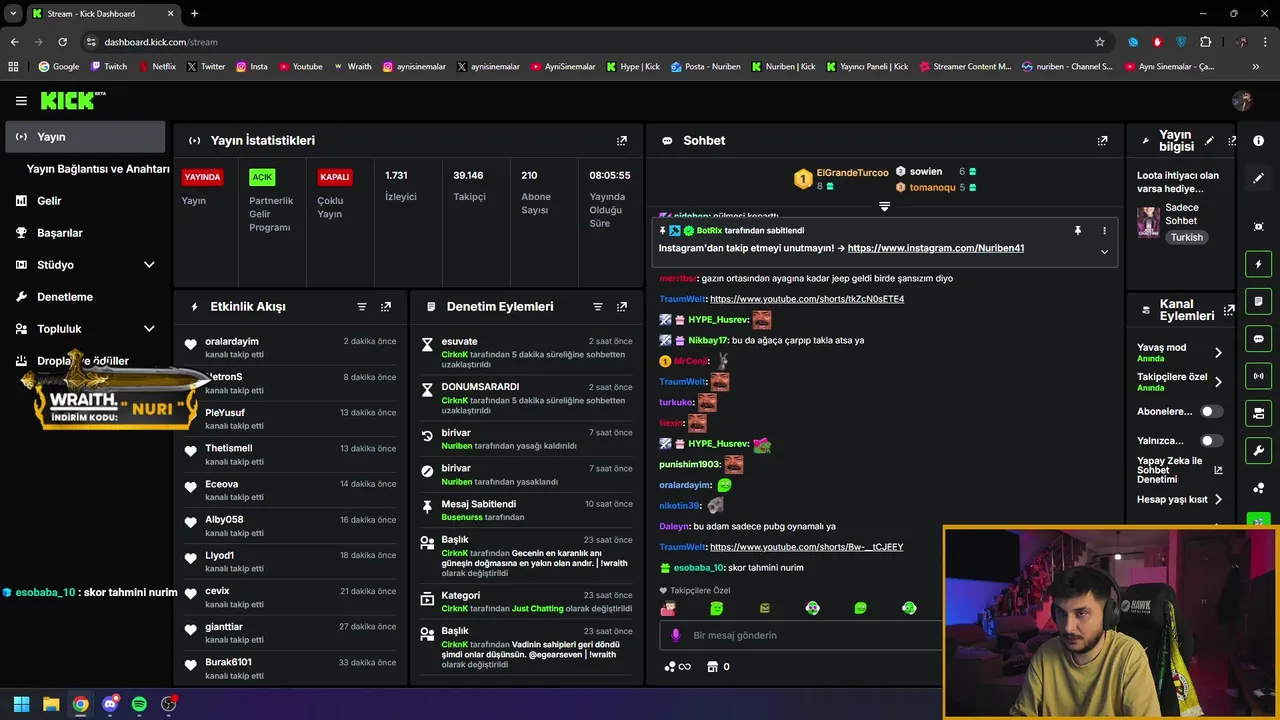Image resolution: width=1280 pixels, height=720 pixels.
Task: Open Discord from the taskbar
Action: tap(110, 704)
